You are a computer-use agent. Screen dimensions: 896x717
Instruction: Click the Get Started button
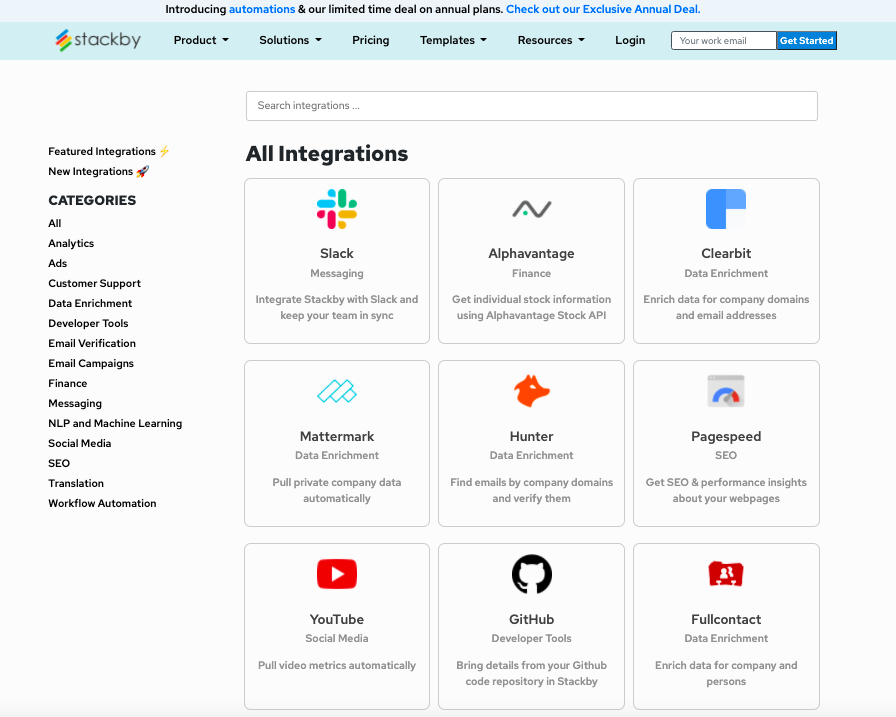tap(806, 41)
